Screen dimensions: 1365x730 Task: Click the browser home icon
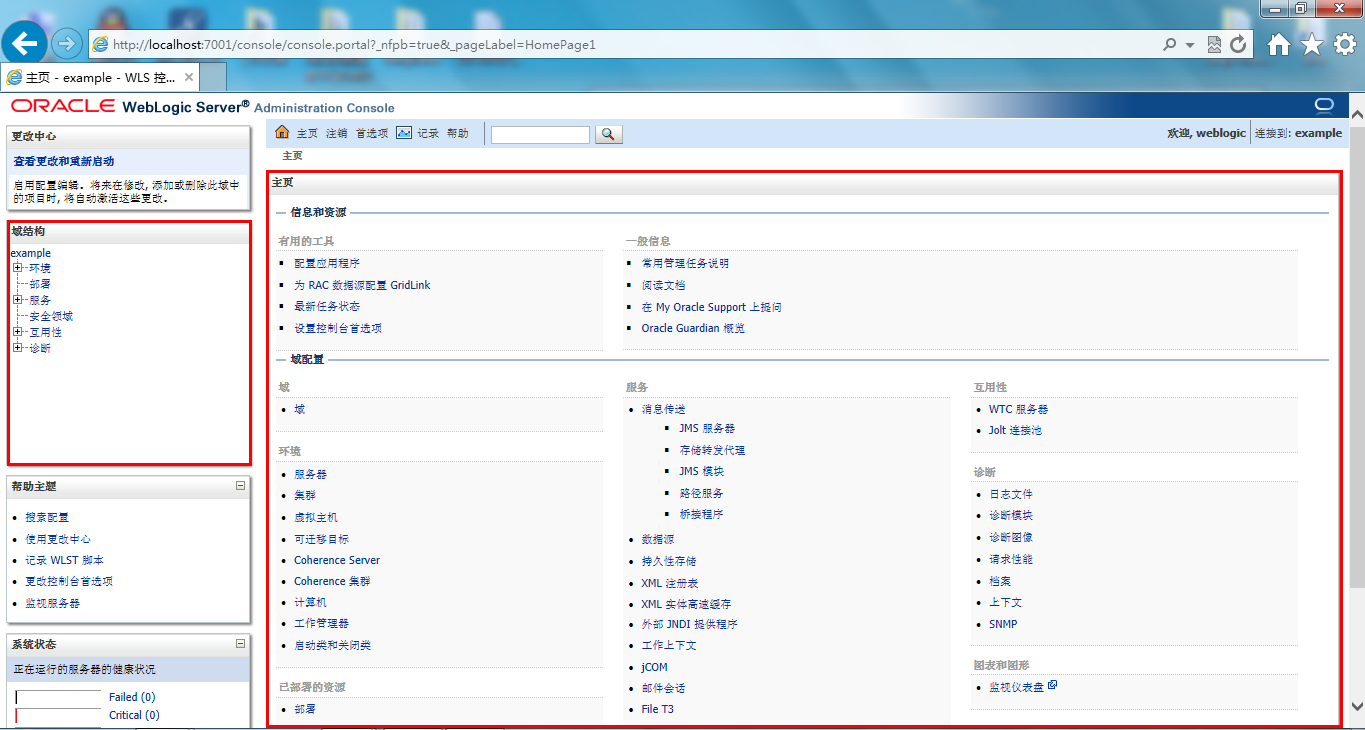[x=1279, y=44]
